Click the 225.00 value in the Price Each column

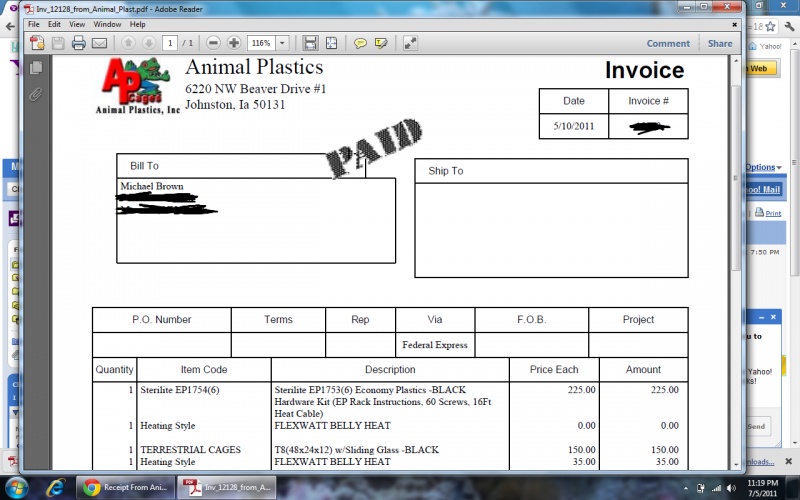(581, 390)
